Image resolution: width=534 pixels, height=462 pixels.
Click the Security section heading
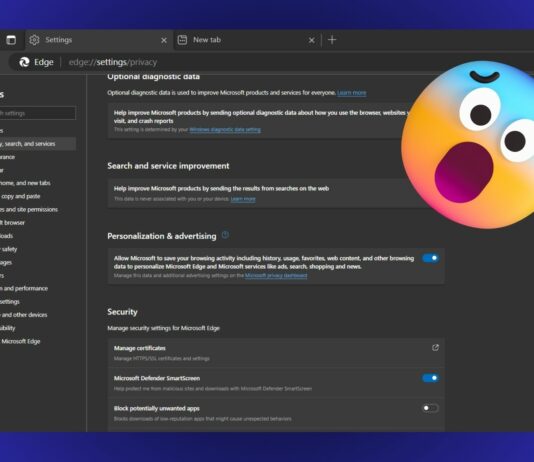[x=122, y=312]
